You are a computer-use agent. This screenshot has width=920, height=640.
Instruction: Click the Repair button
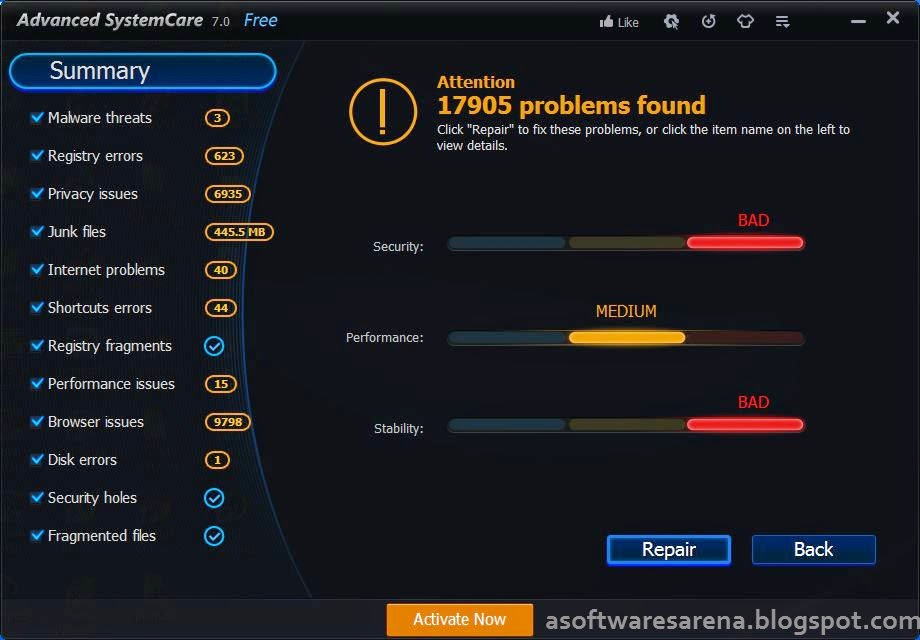pos(669,550)
